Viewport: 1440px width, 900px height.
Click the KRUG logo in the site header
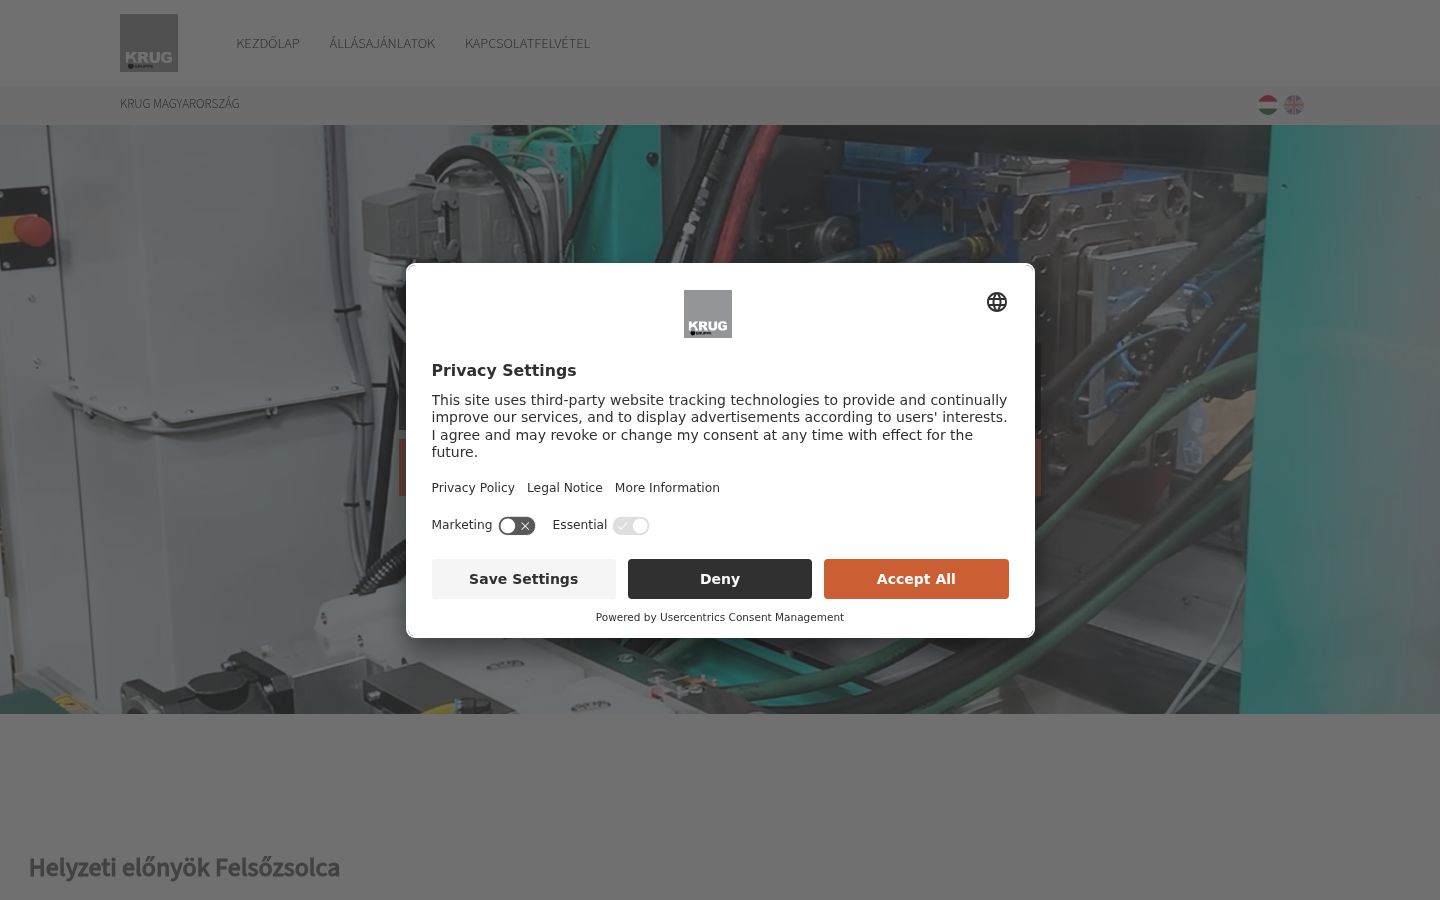(149, 43)
